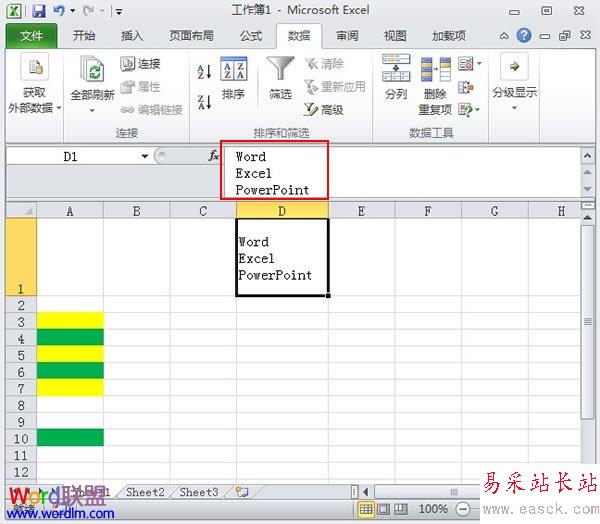Click the Select All corner button

21,211
